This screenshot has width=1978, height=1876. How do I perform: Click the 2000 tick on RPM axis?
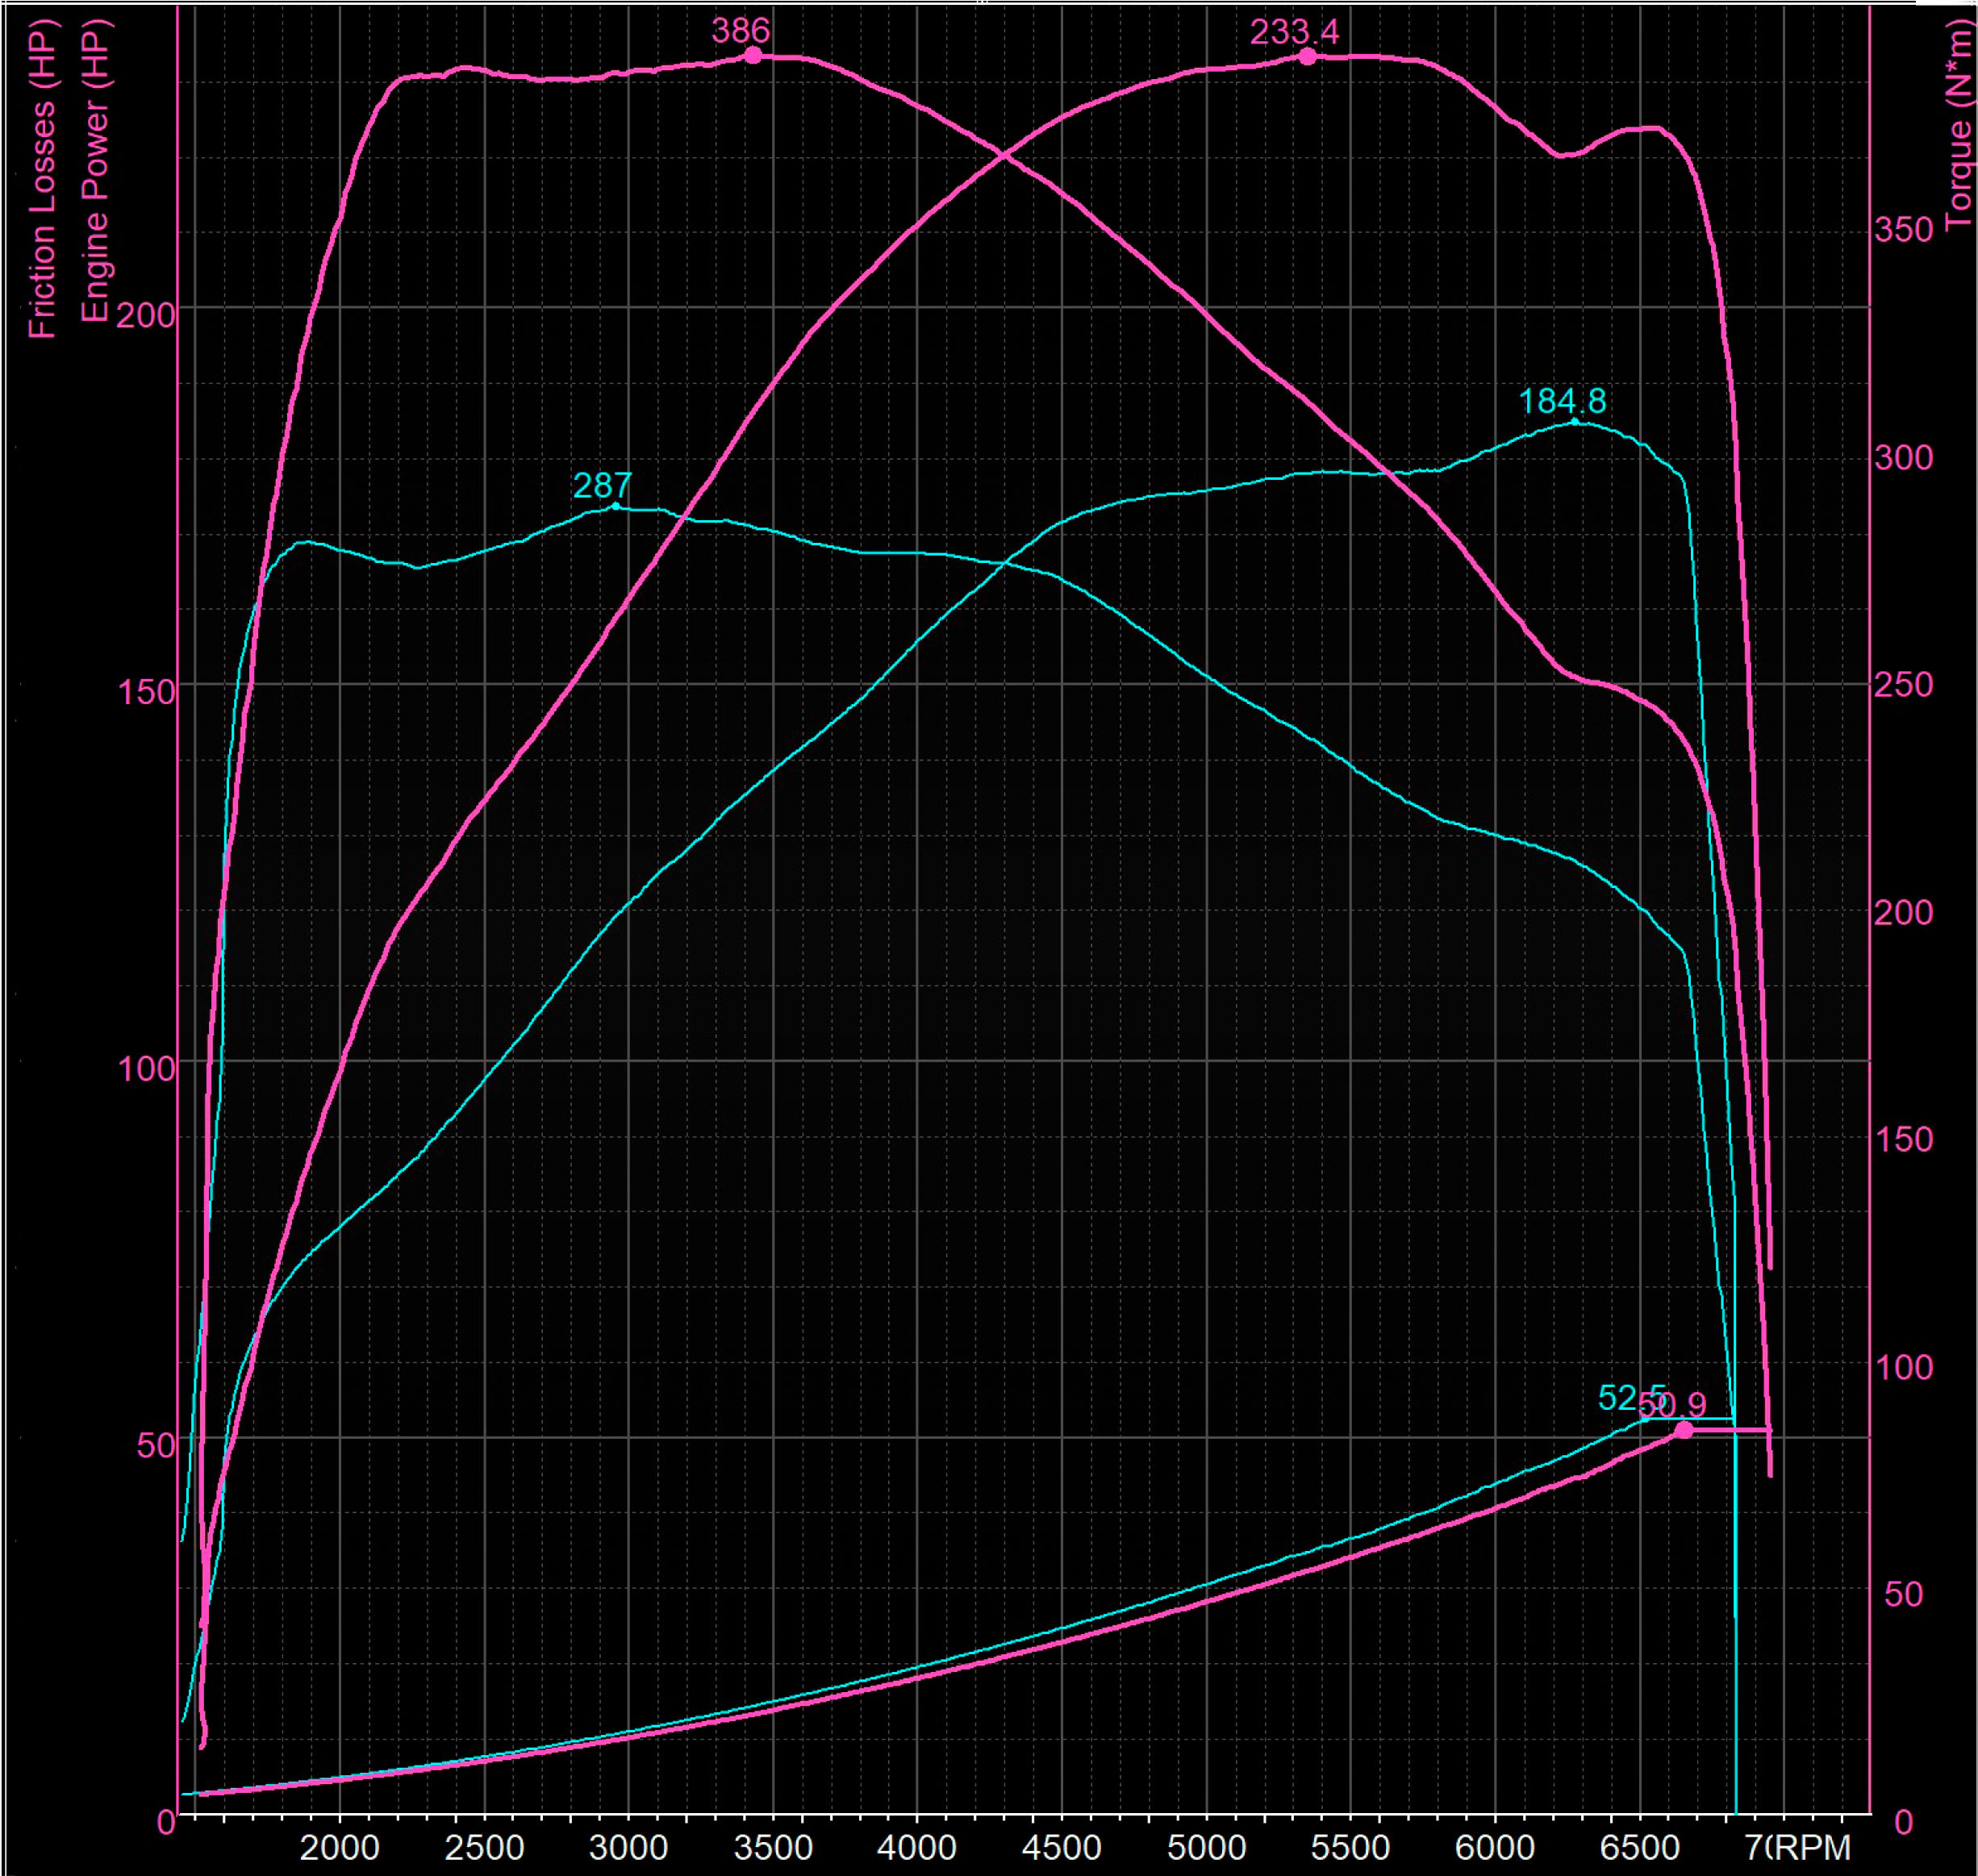(x=340, y=1847)
